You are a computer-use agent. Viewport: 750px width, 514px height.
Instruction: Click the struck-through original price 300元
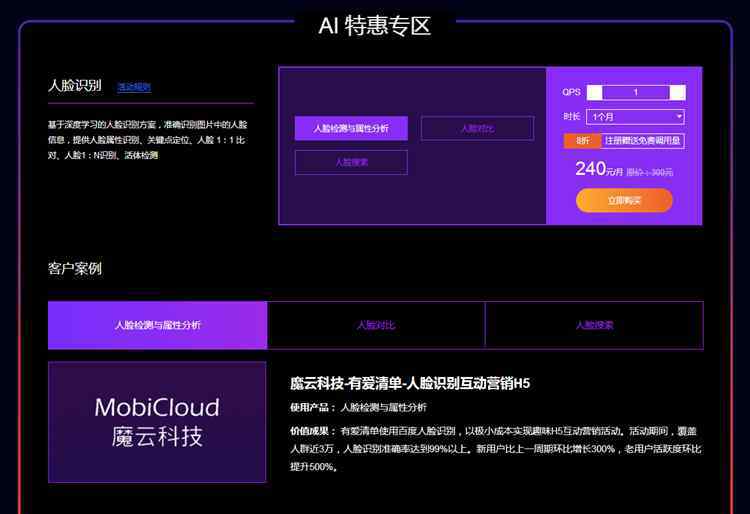click(x=650, y=172)
